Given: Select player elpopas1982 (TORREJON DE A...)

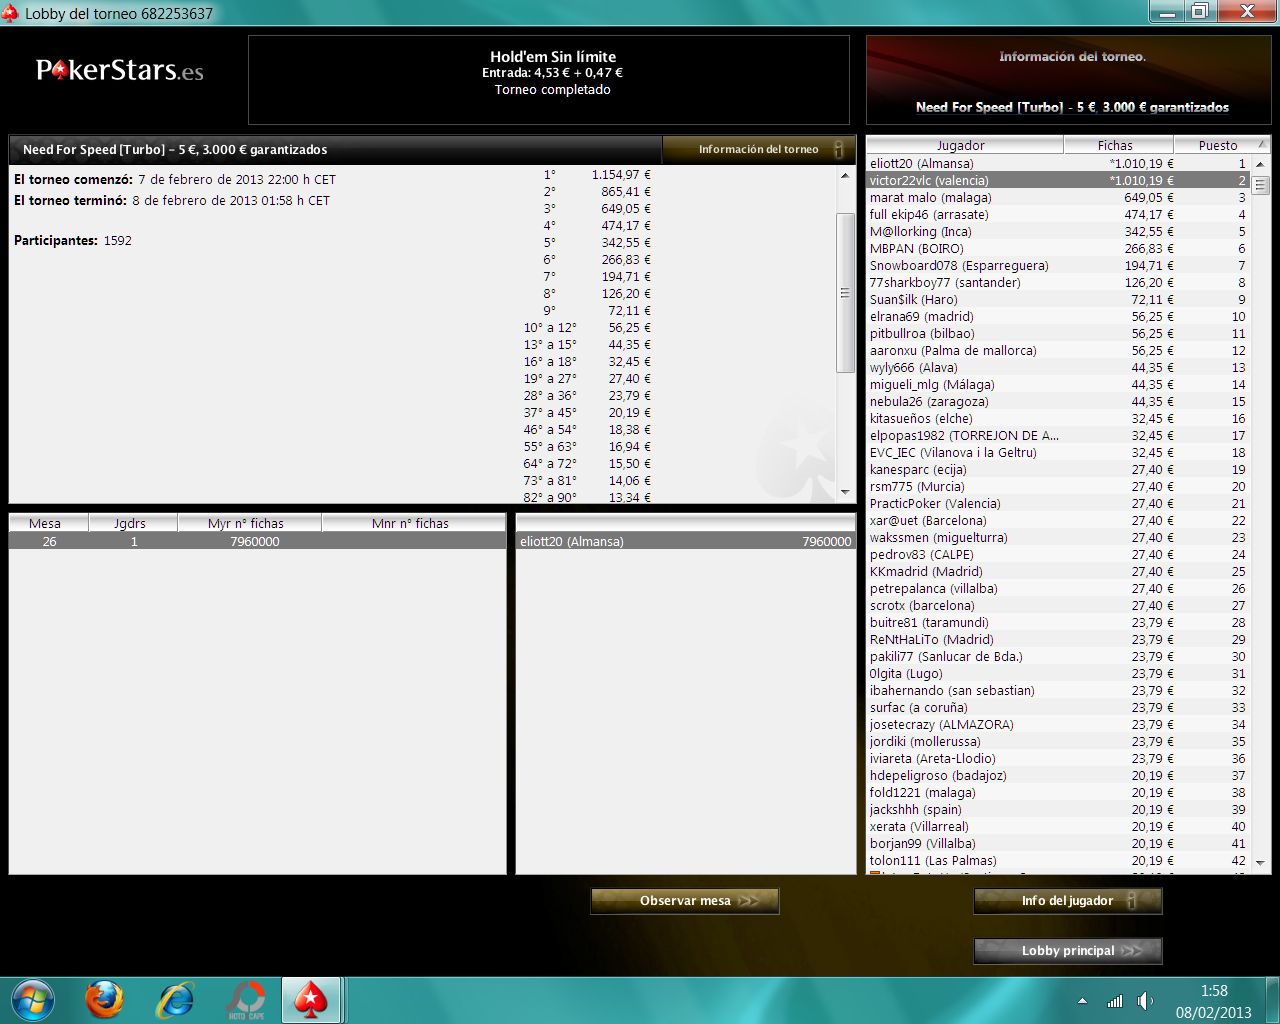Looking at the screenshot, I should (x=1058, y=436).
